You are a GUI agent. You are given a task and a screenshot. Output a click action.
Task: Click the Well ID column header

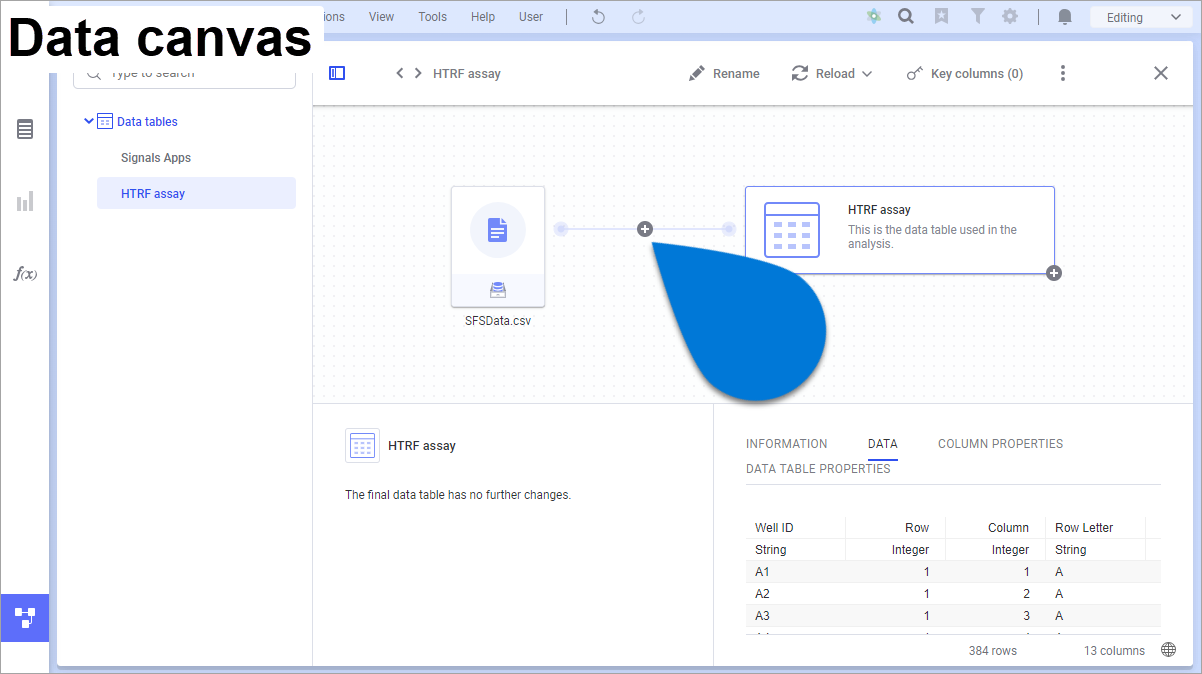[796, 527]
